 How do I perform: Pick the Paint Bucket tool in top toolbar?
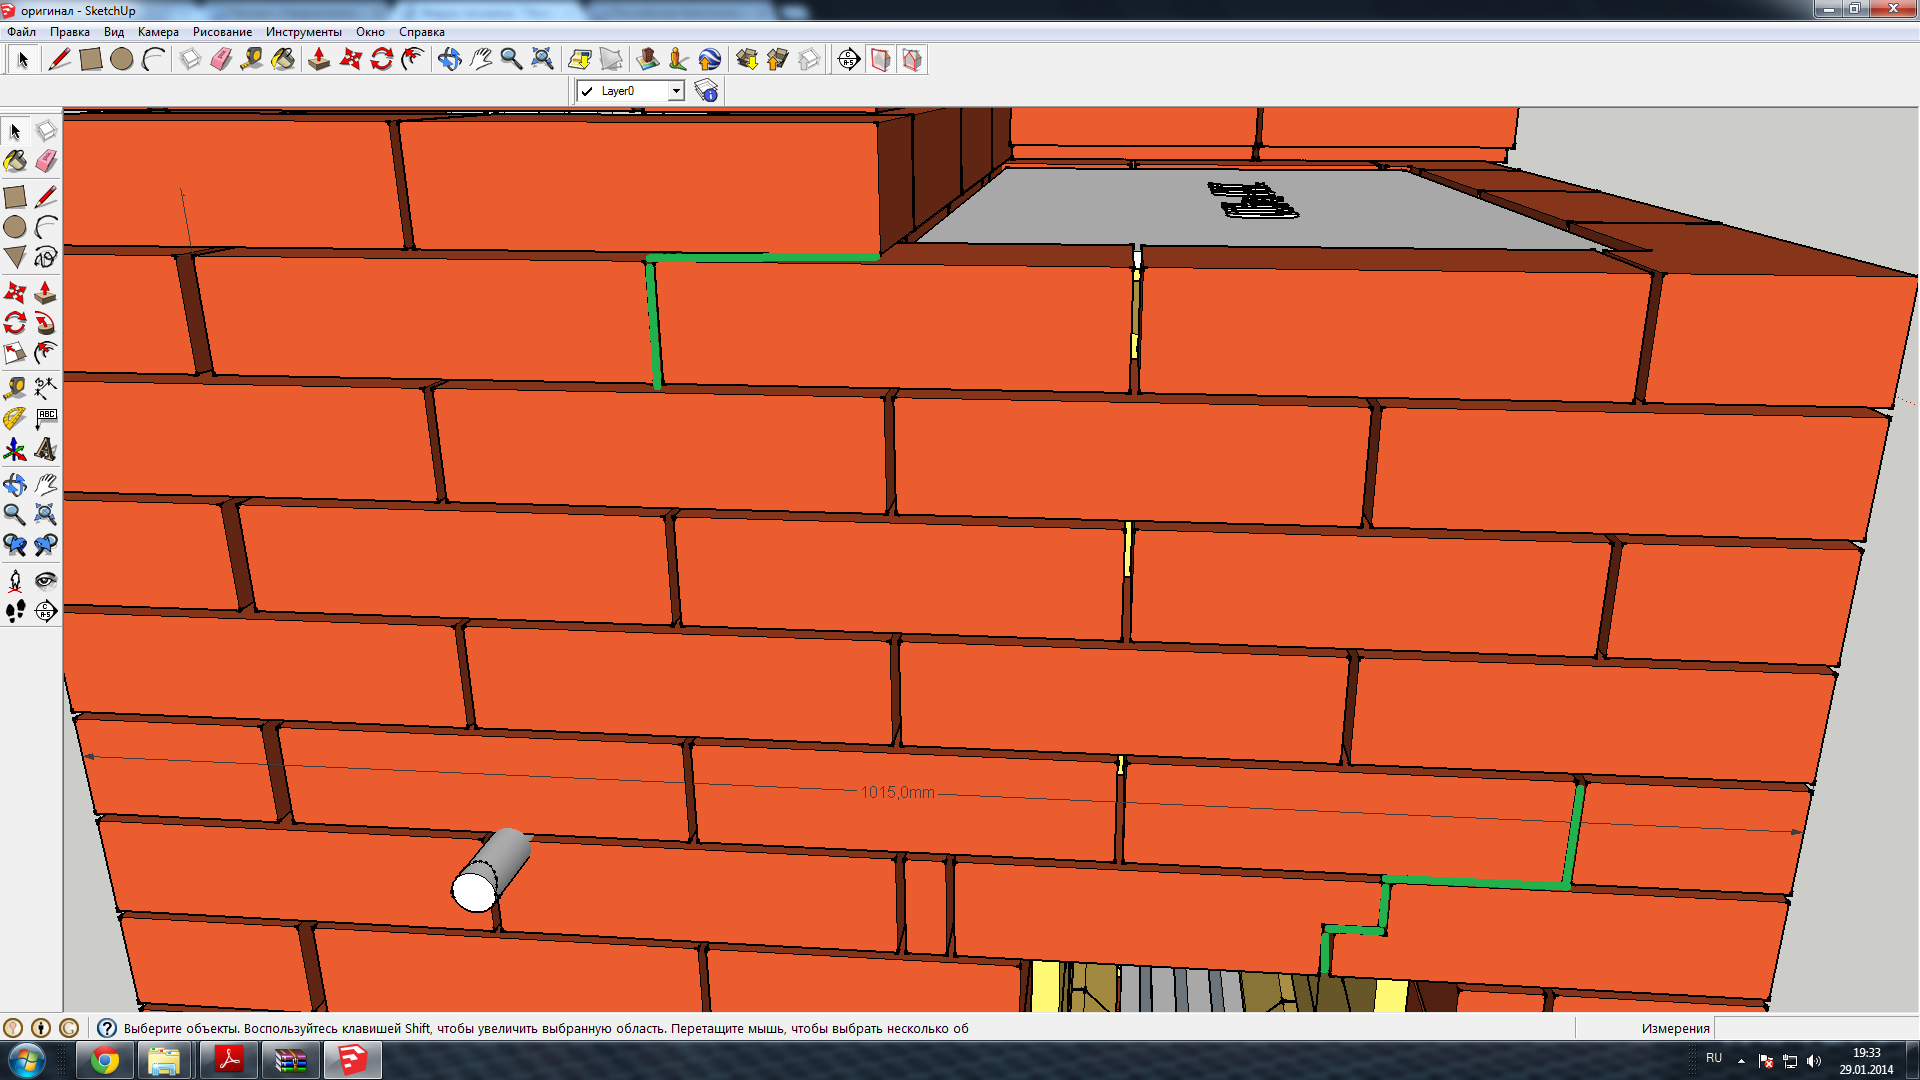point(283,60)
